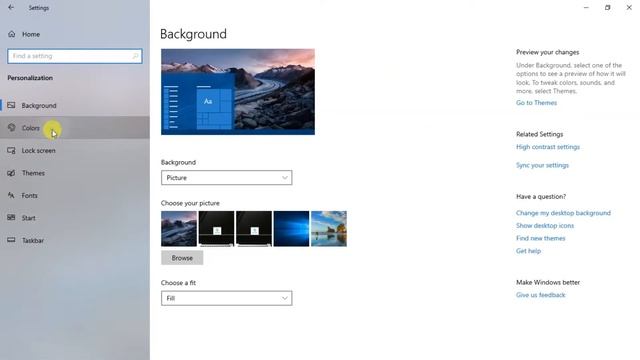Screen dimensions: 640x360
Task: Select the first dark screenshot thumbnail
Action: click(x=216, y=229)
